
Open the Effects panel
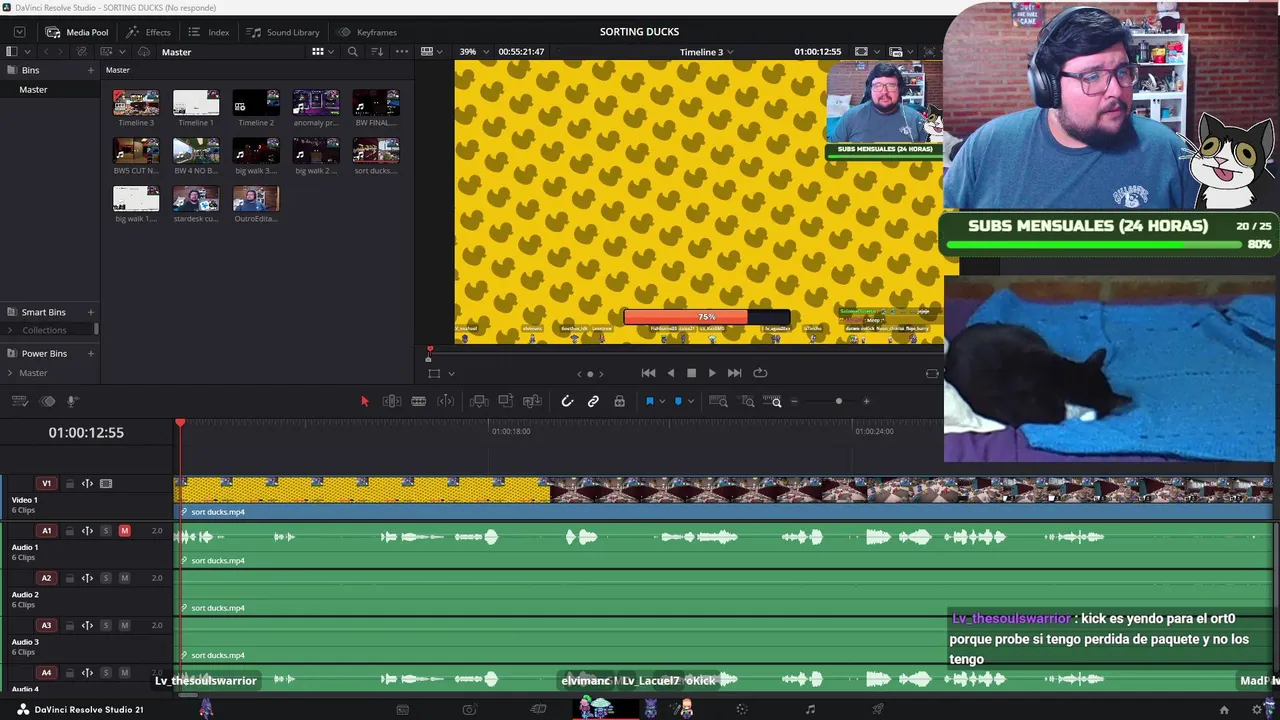147,32
